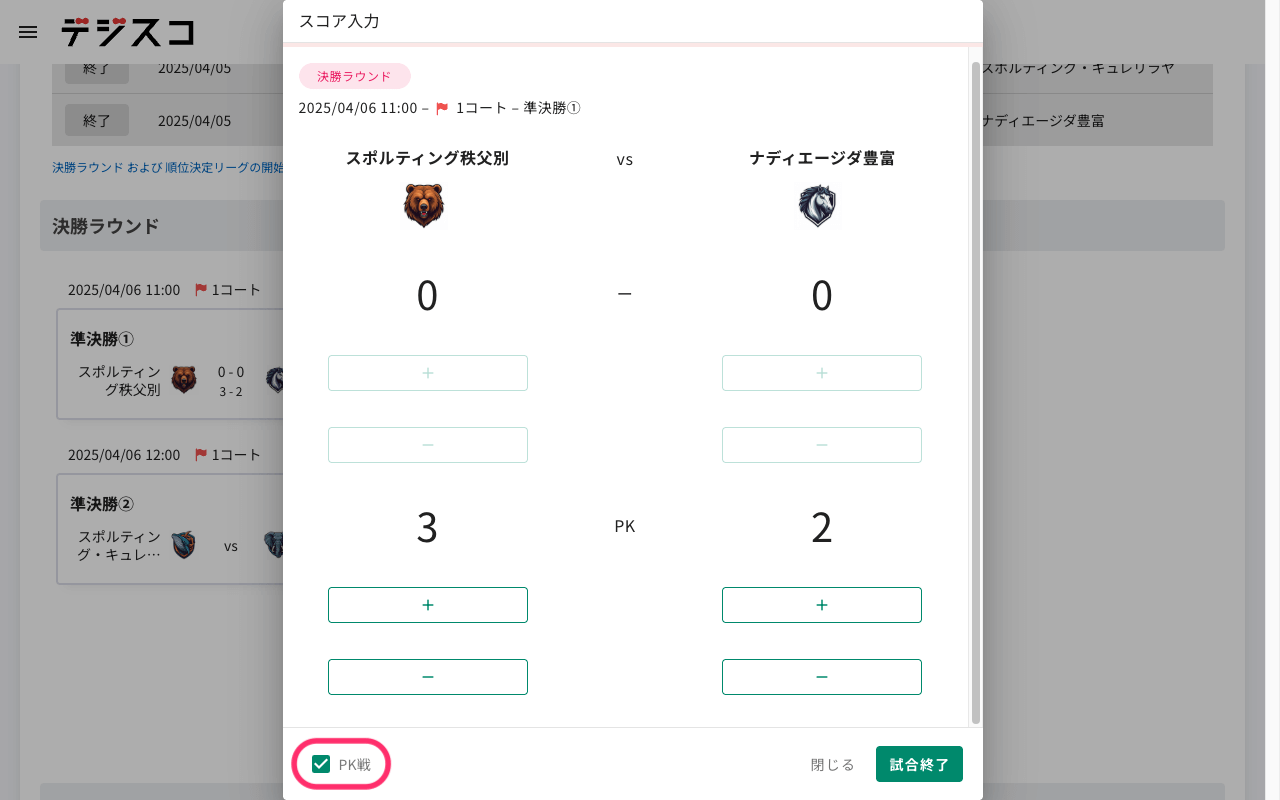Click 閉じる to close the dialog
1280x800 pixels.
pyautogui.click(x=833, y=765)
